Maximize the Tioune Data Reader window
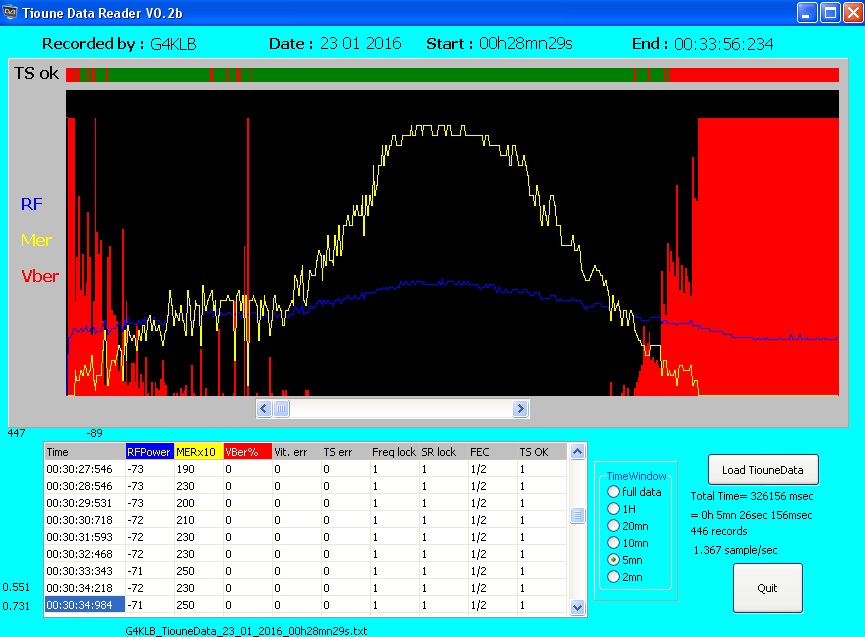Viewport: 865px width, 637px height. [830, 13]
